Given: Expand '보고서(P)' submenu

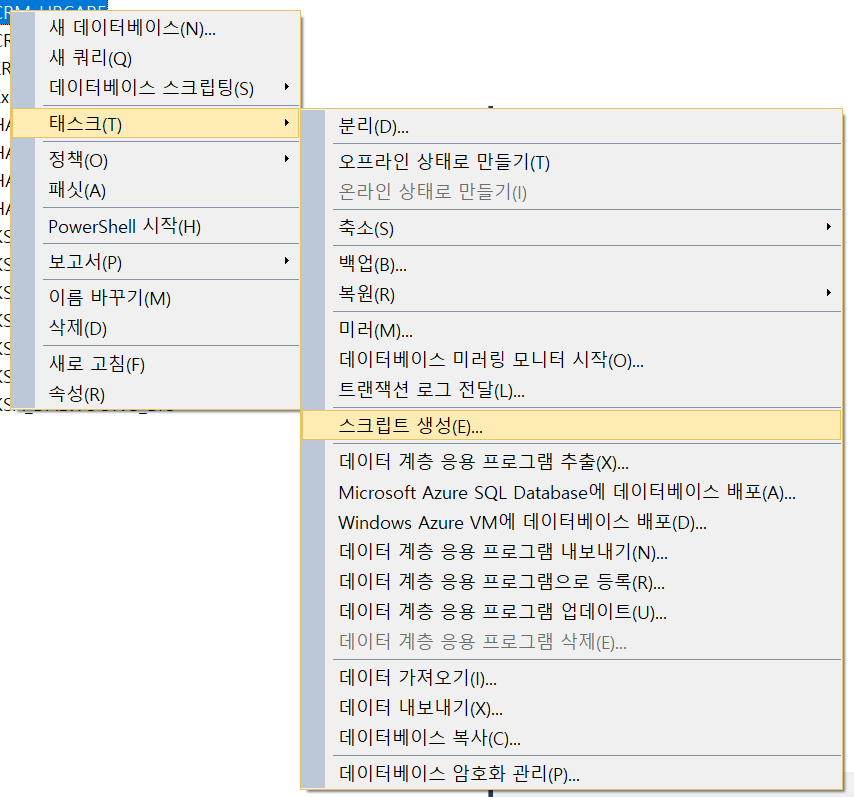Looking at the screenshot, I should [85, 262].
